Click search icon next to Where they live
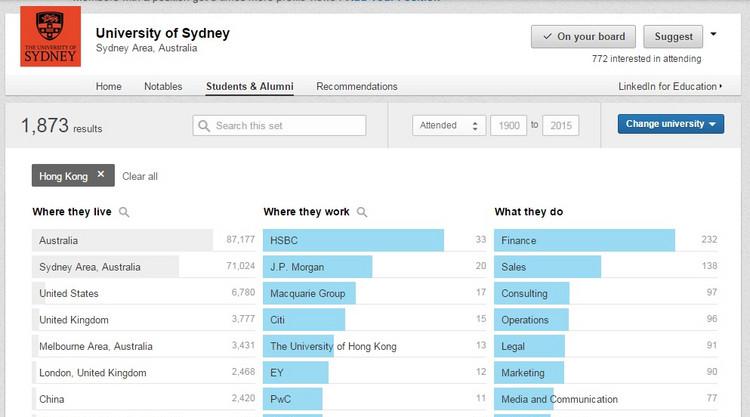Image resolution: width=750 pixels, height=417 pixels. [x=124, y=212]
